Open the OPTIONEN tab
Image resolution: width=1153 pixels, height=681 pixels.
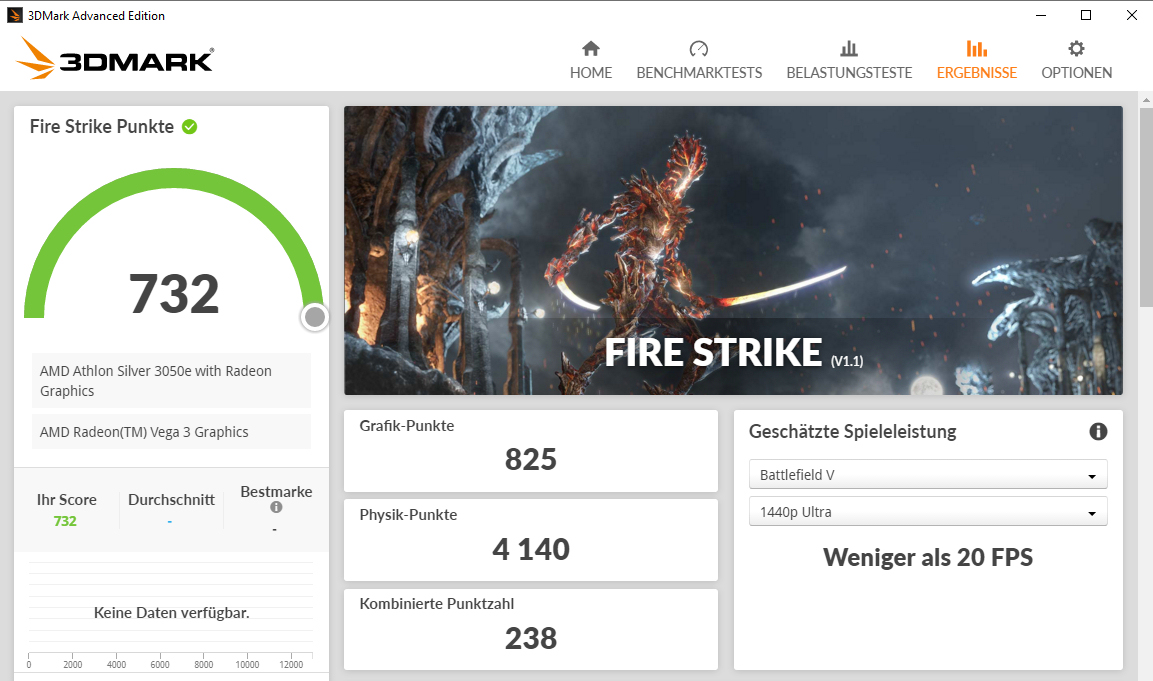1076,60
